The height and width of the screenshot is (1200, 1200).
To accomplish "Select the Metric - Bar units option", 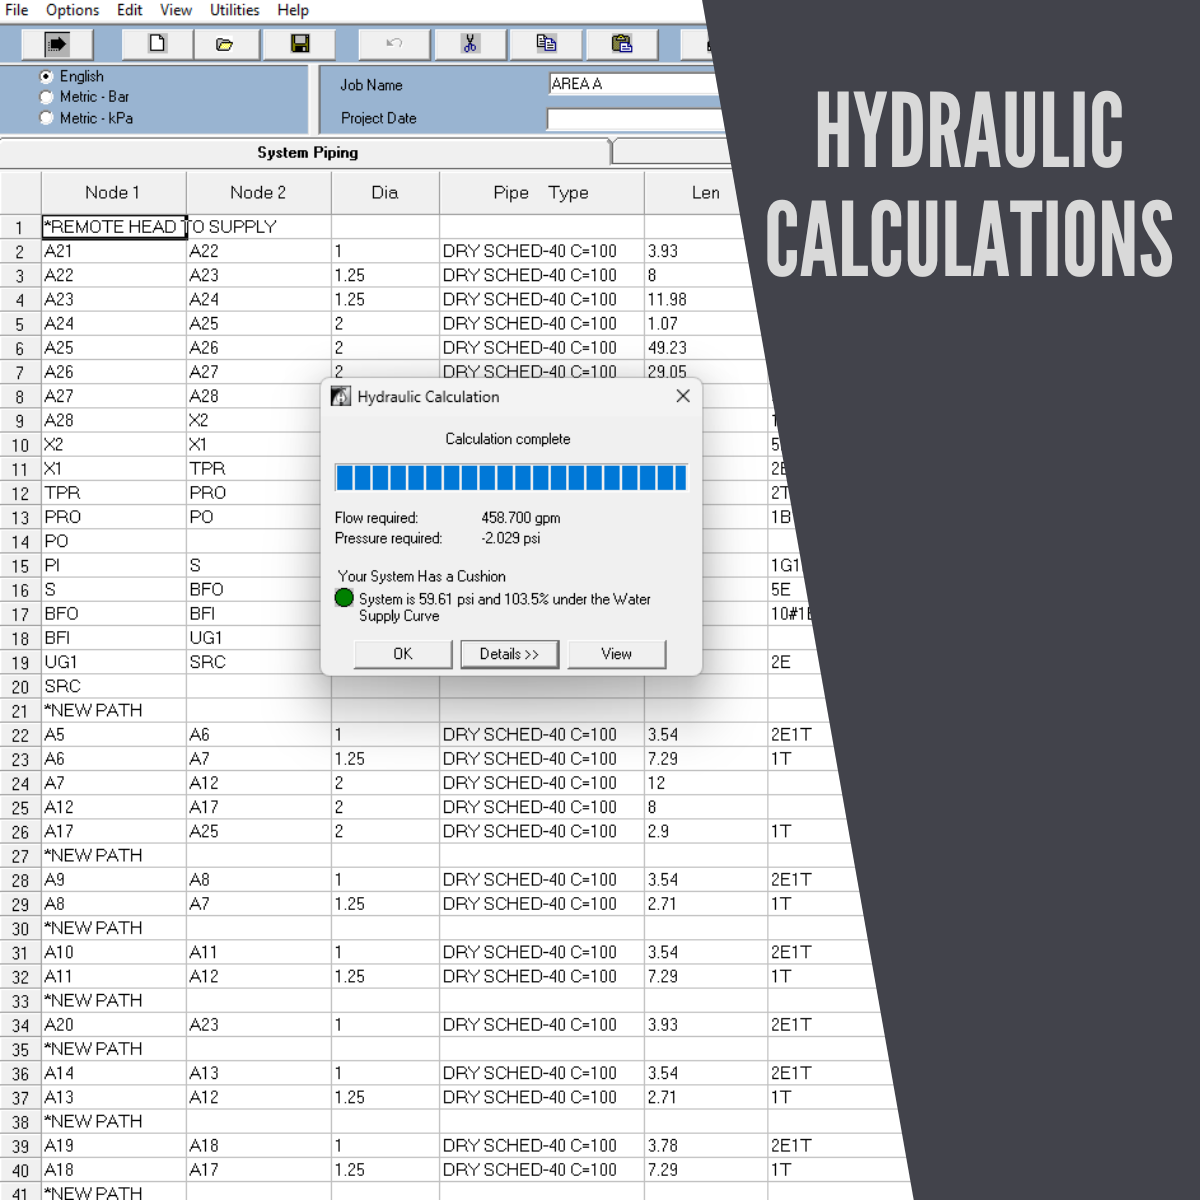I will pyautogui.click(x=46, y=97).
